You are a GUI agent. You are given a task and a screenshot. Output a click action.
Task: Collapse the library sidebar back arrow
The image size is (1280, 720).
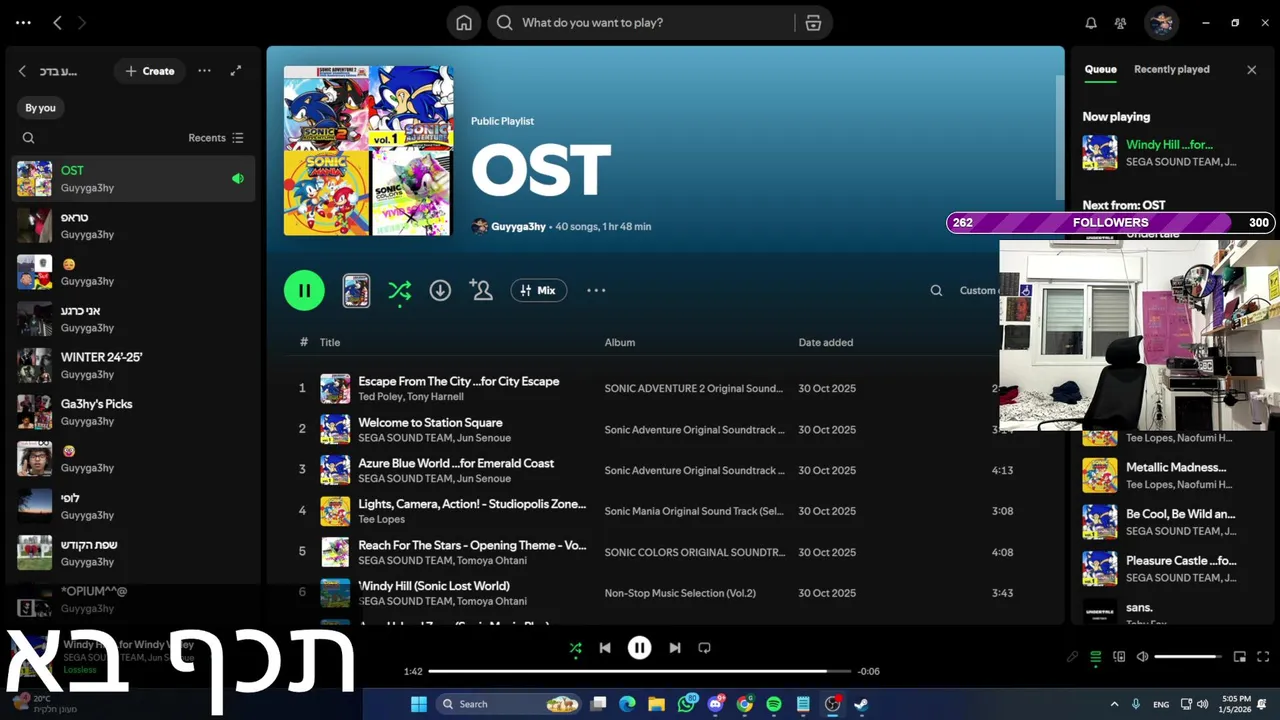pos(22,71)
